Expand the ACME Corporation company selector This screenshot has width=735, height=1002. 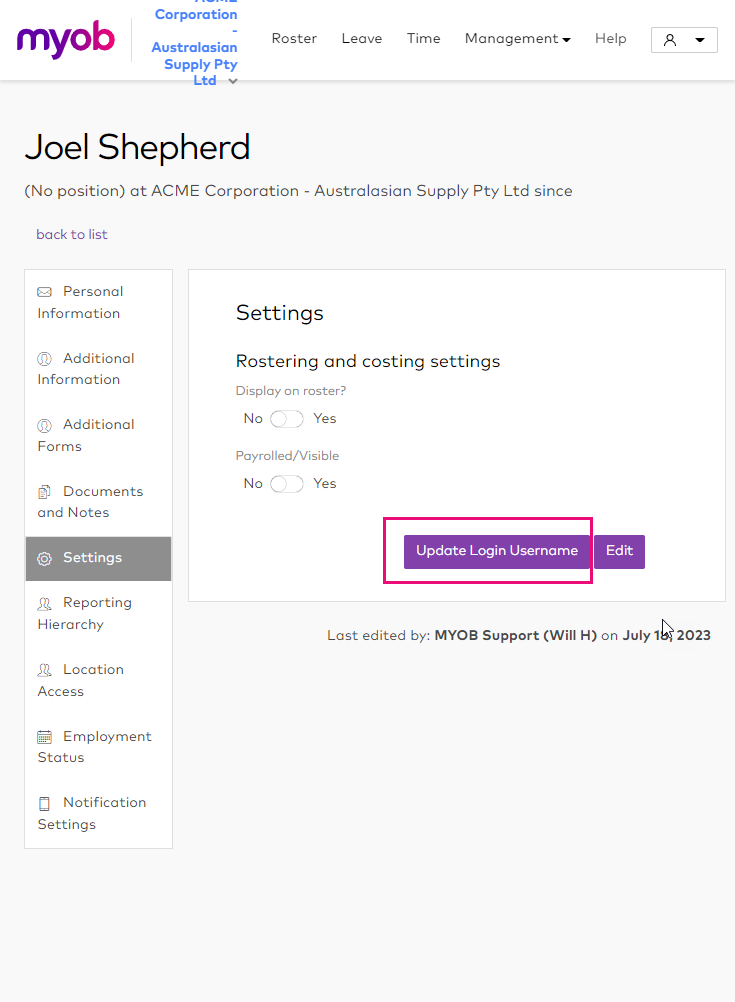pyautogui.click(x=233, y=81)
